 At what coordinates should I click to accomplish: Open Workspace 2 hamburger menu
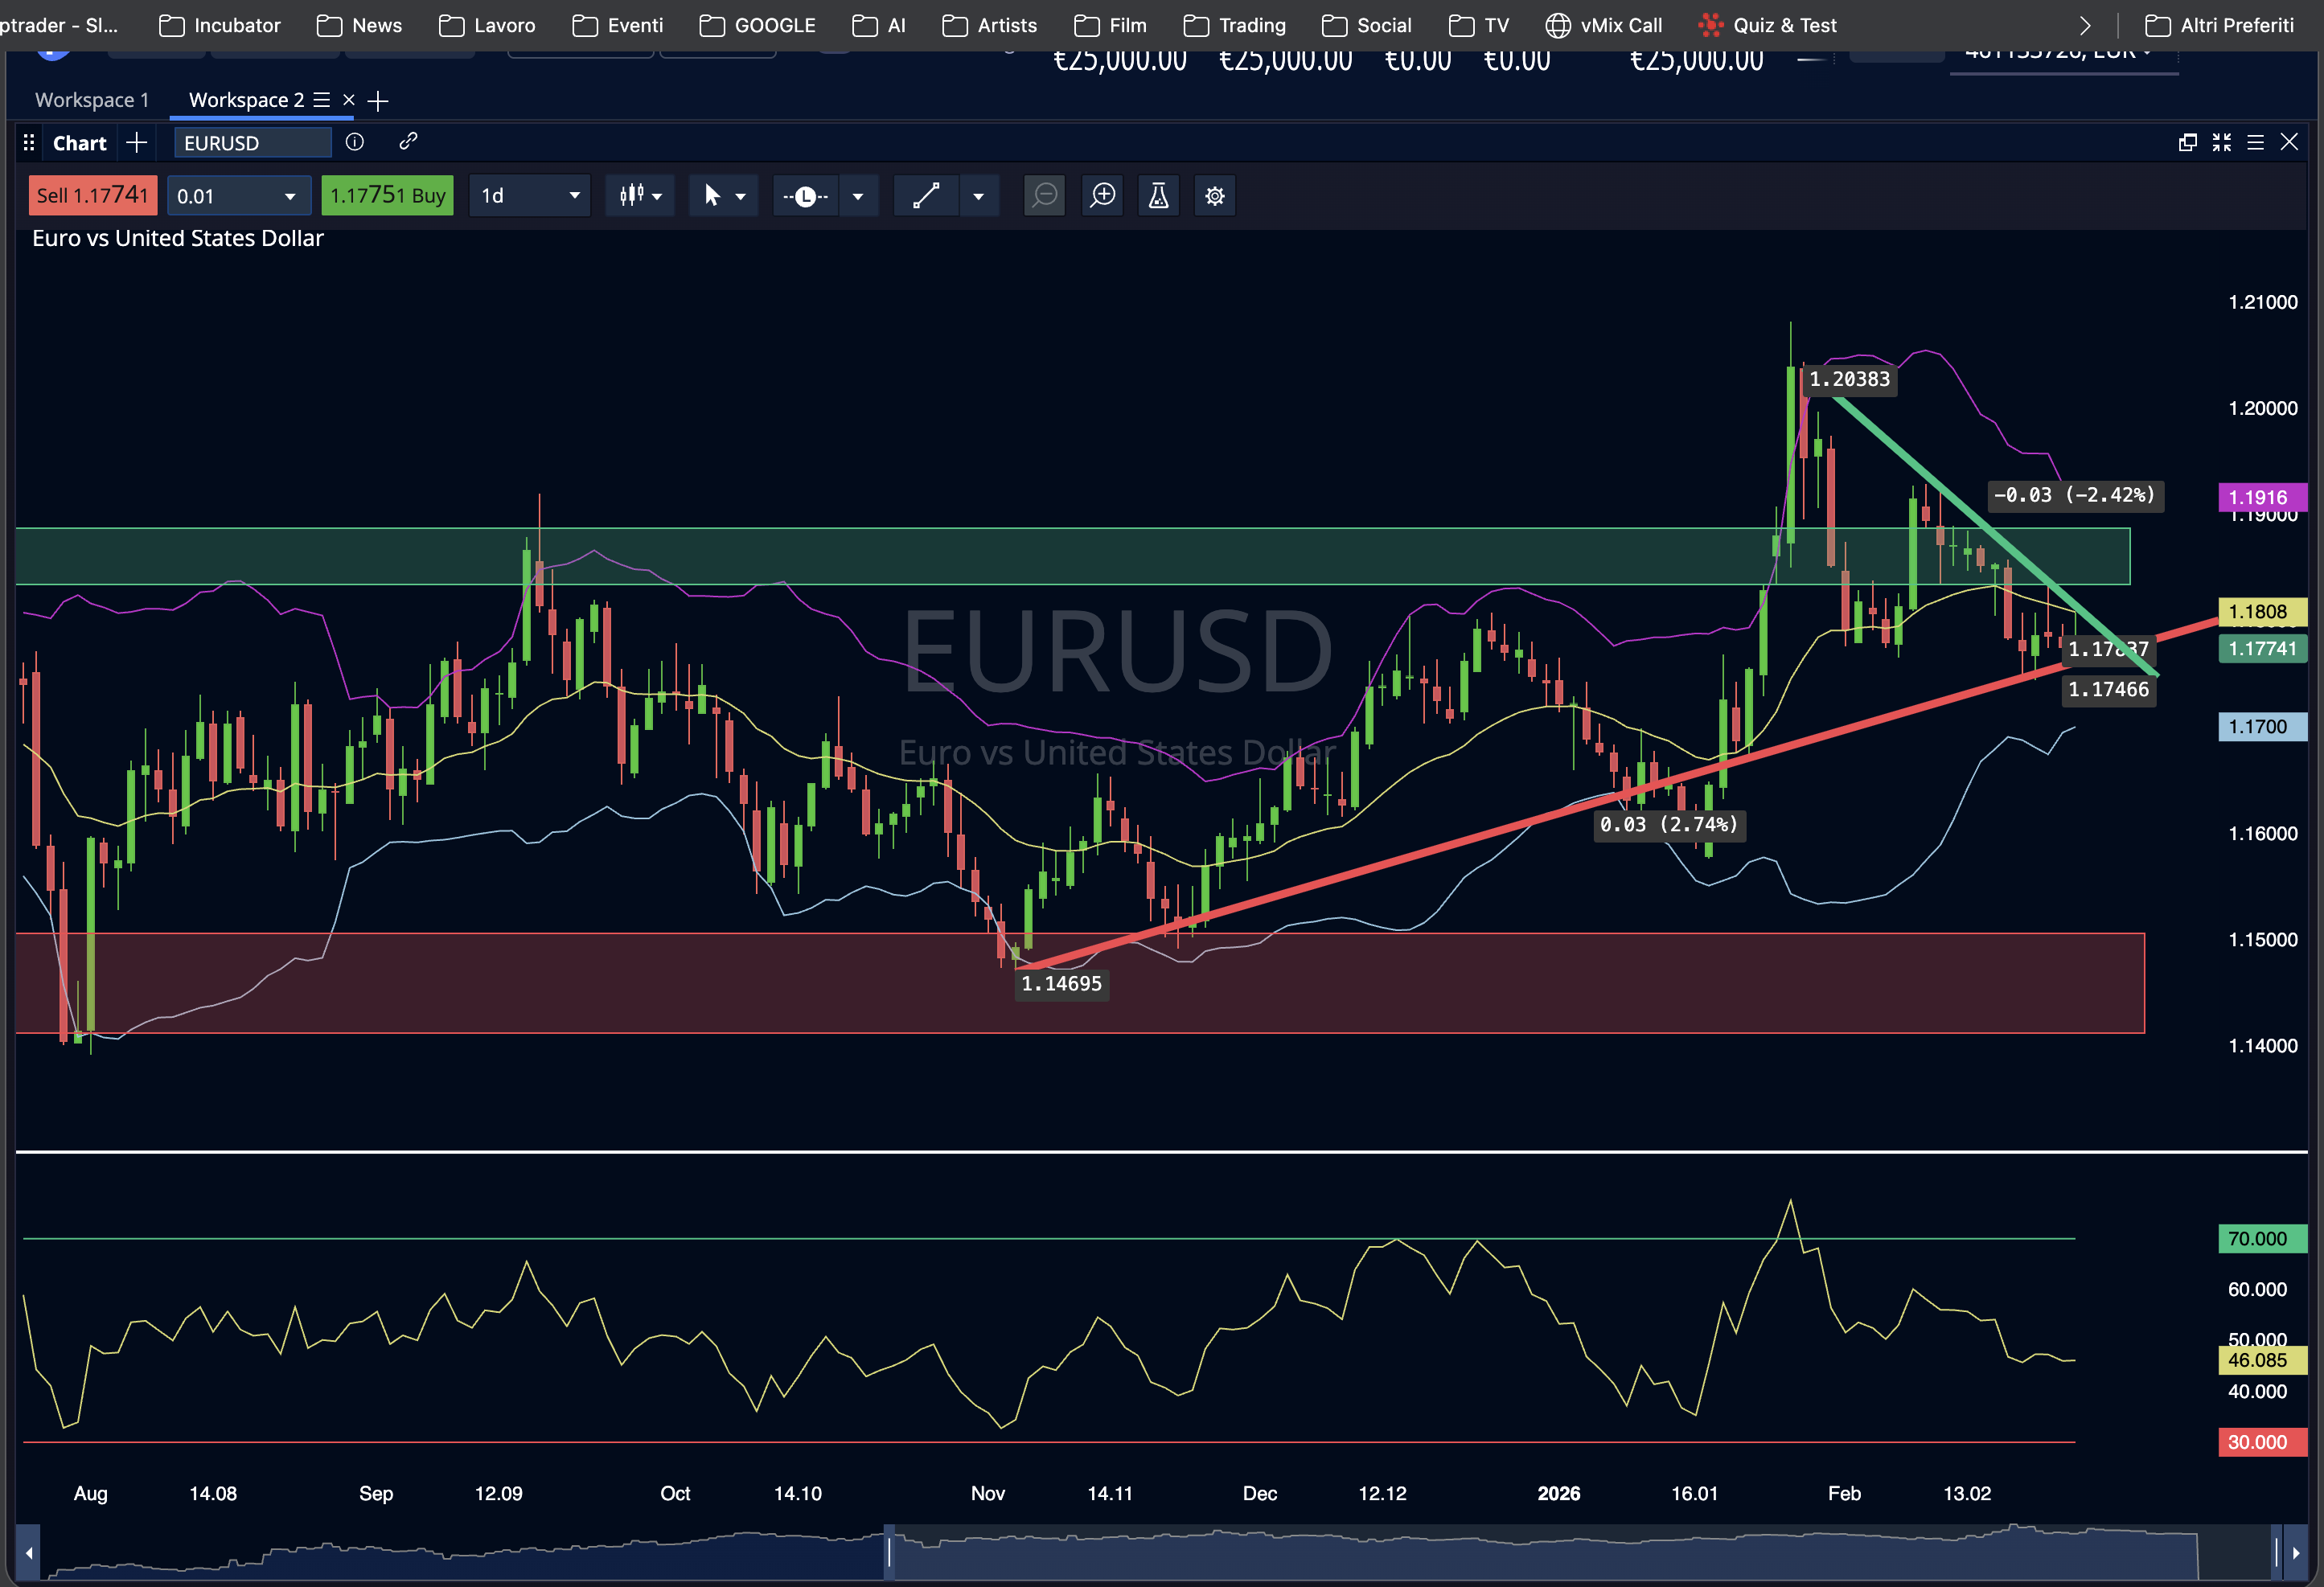pyautogui.click(x=321, y=100)
